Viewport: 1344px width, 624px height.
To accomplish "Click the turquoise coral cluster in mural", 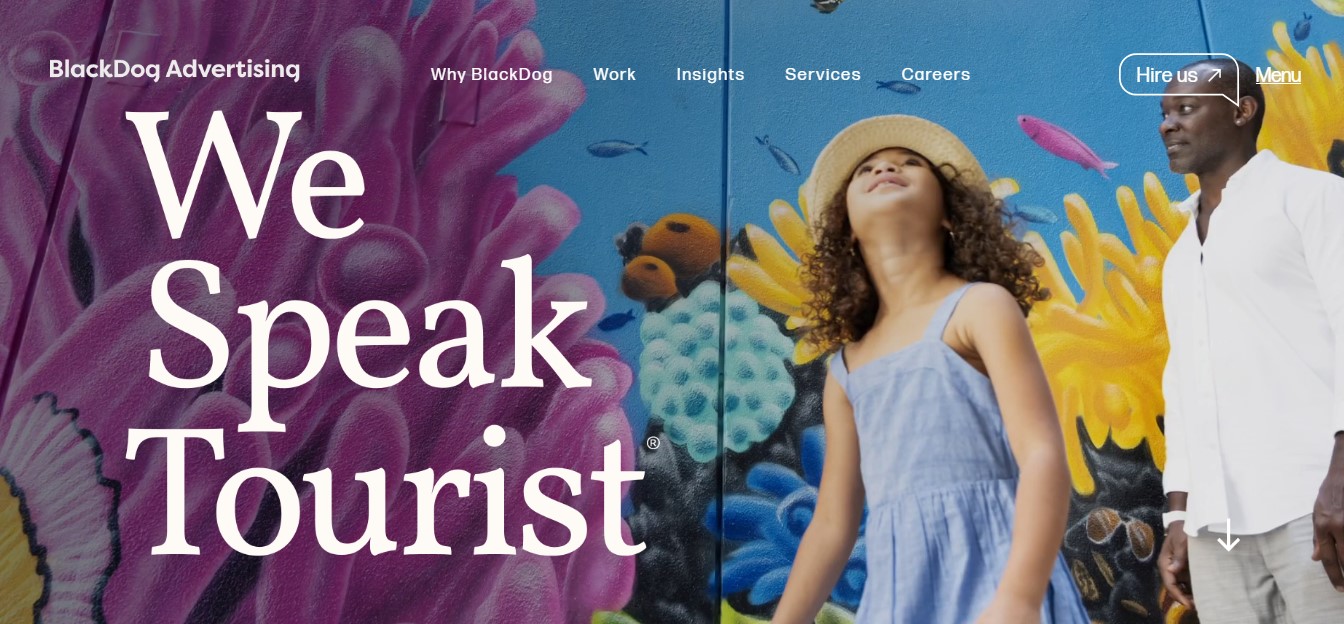I will [716, 372].
